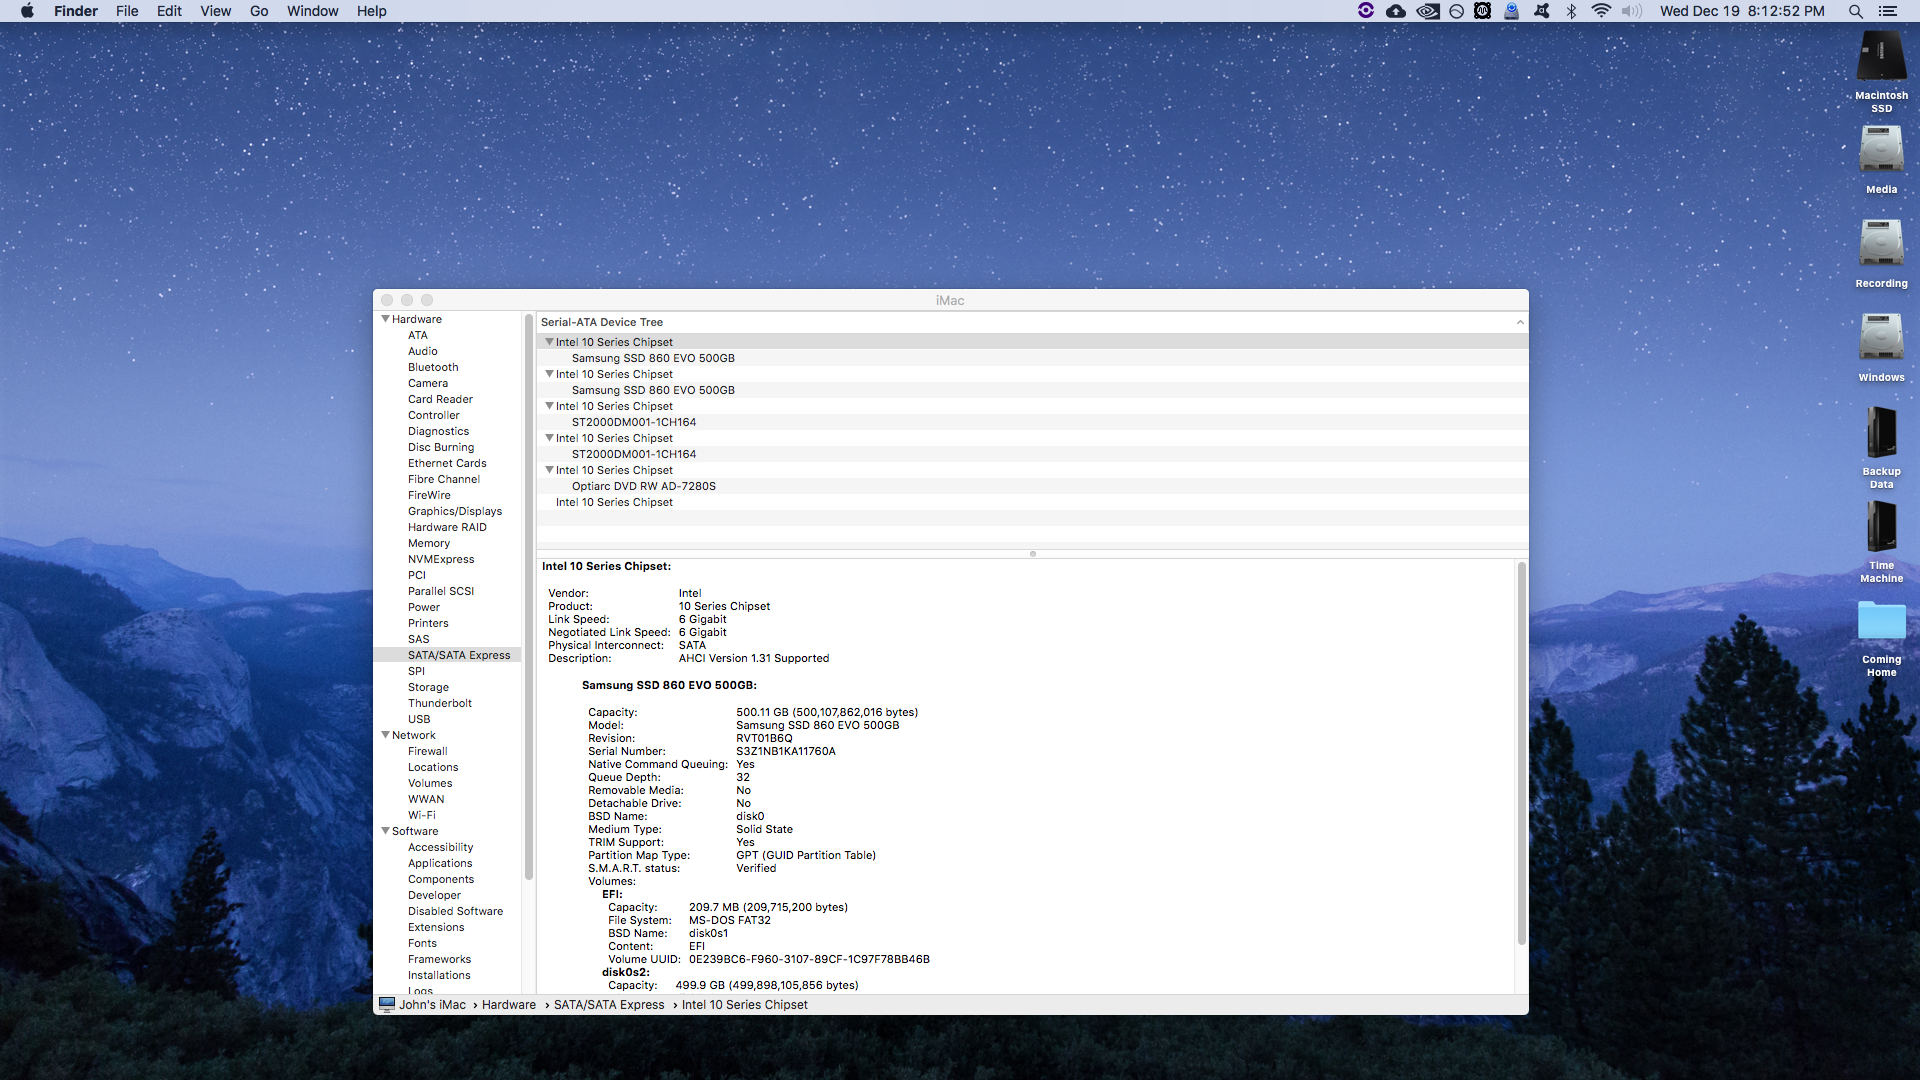The height and width of the screenshot is (1080, 1920).
Task: Open the Macintosh SSD desktop drive icon
Action: (1881, 58)
